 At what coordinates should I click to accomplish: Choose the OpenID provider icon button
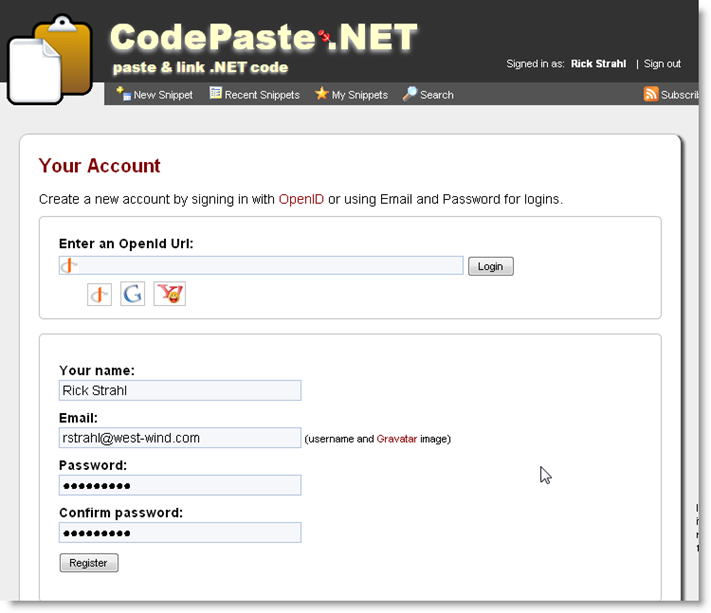99,294
